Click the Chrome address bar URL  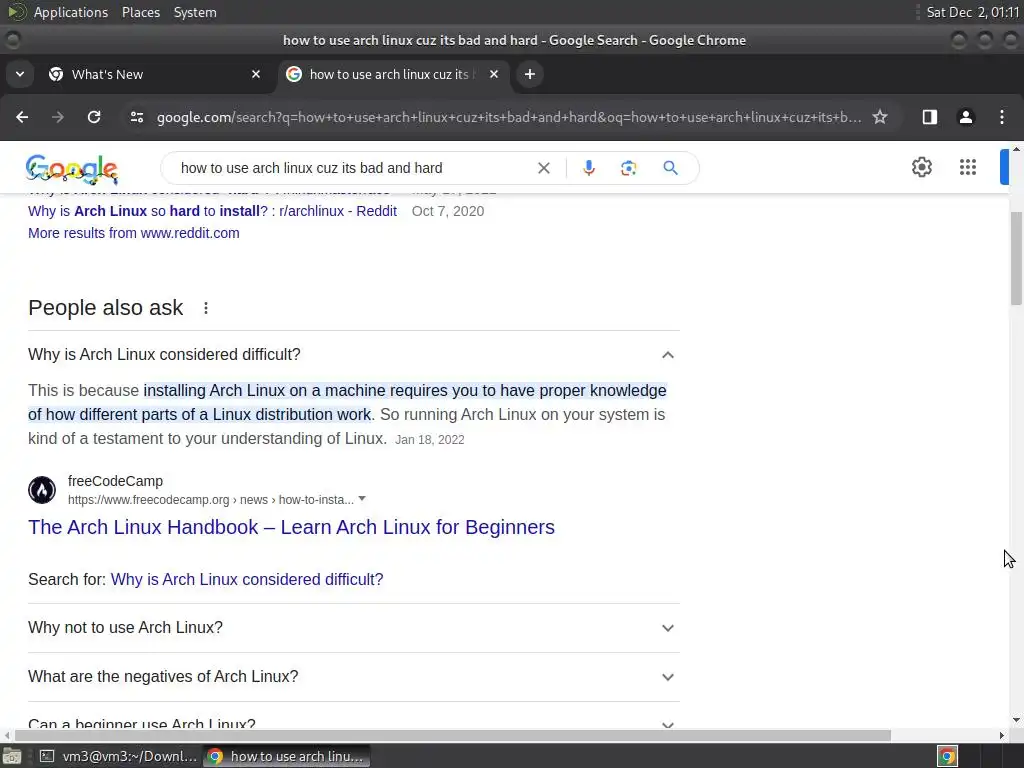509,117
